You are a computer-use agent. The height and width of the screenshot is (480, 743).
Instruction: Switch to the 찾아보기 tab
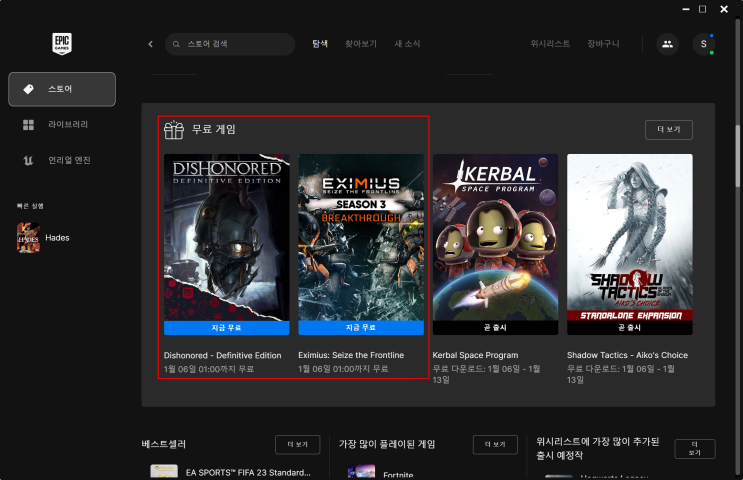[x=361, y=44]
